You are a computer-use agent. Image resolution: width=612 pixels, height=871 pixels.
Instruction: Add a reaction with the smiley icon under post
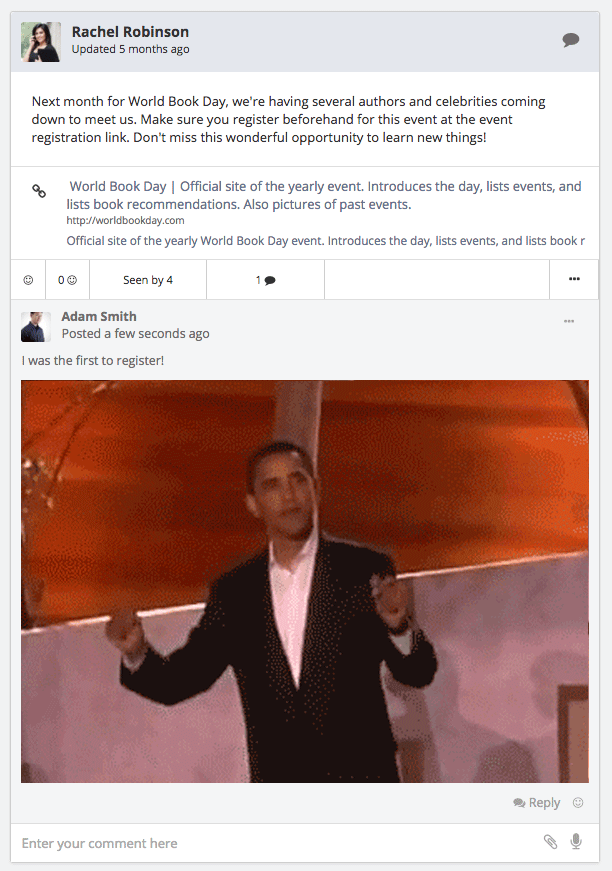28,280
